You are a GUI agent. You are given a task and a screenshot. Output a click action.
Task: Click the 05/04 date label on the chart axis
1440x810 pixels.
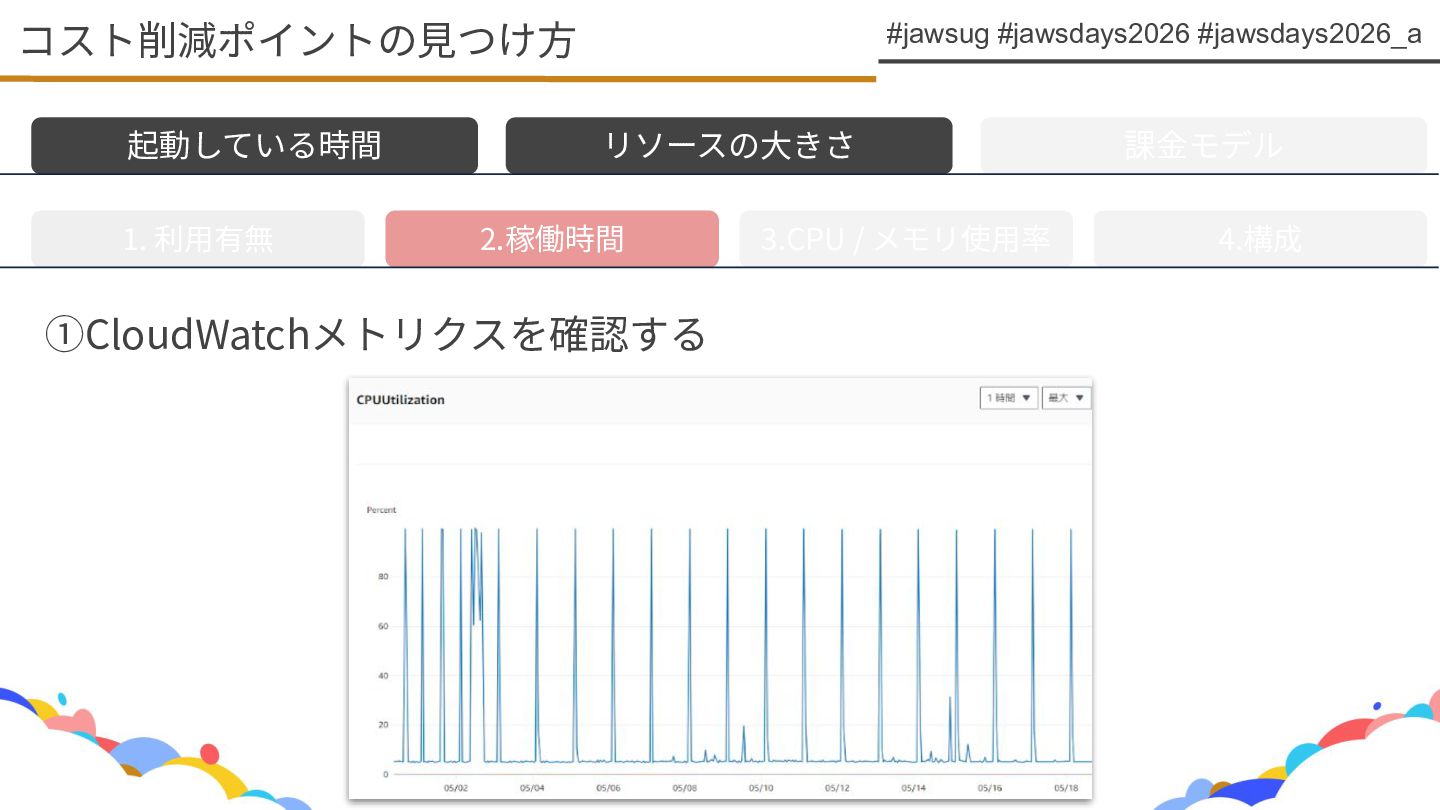[532, 788]
